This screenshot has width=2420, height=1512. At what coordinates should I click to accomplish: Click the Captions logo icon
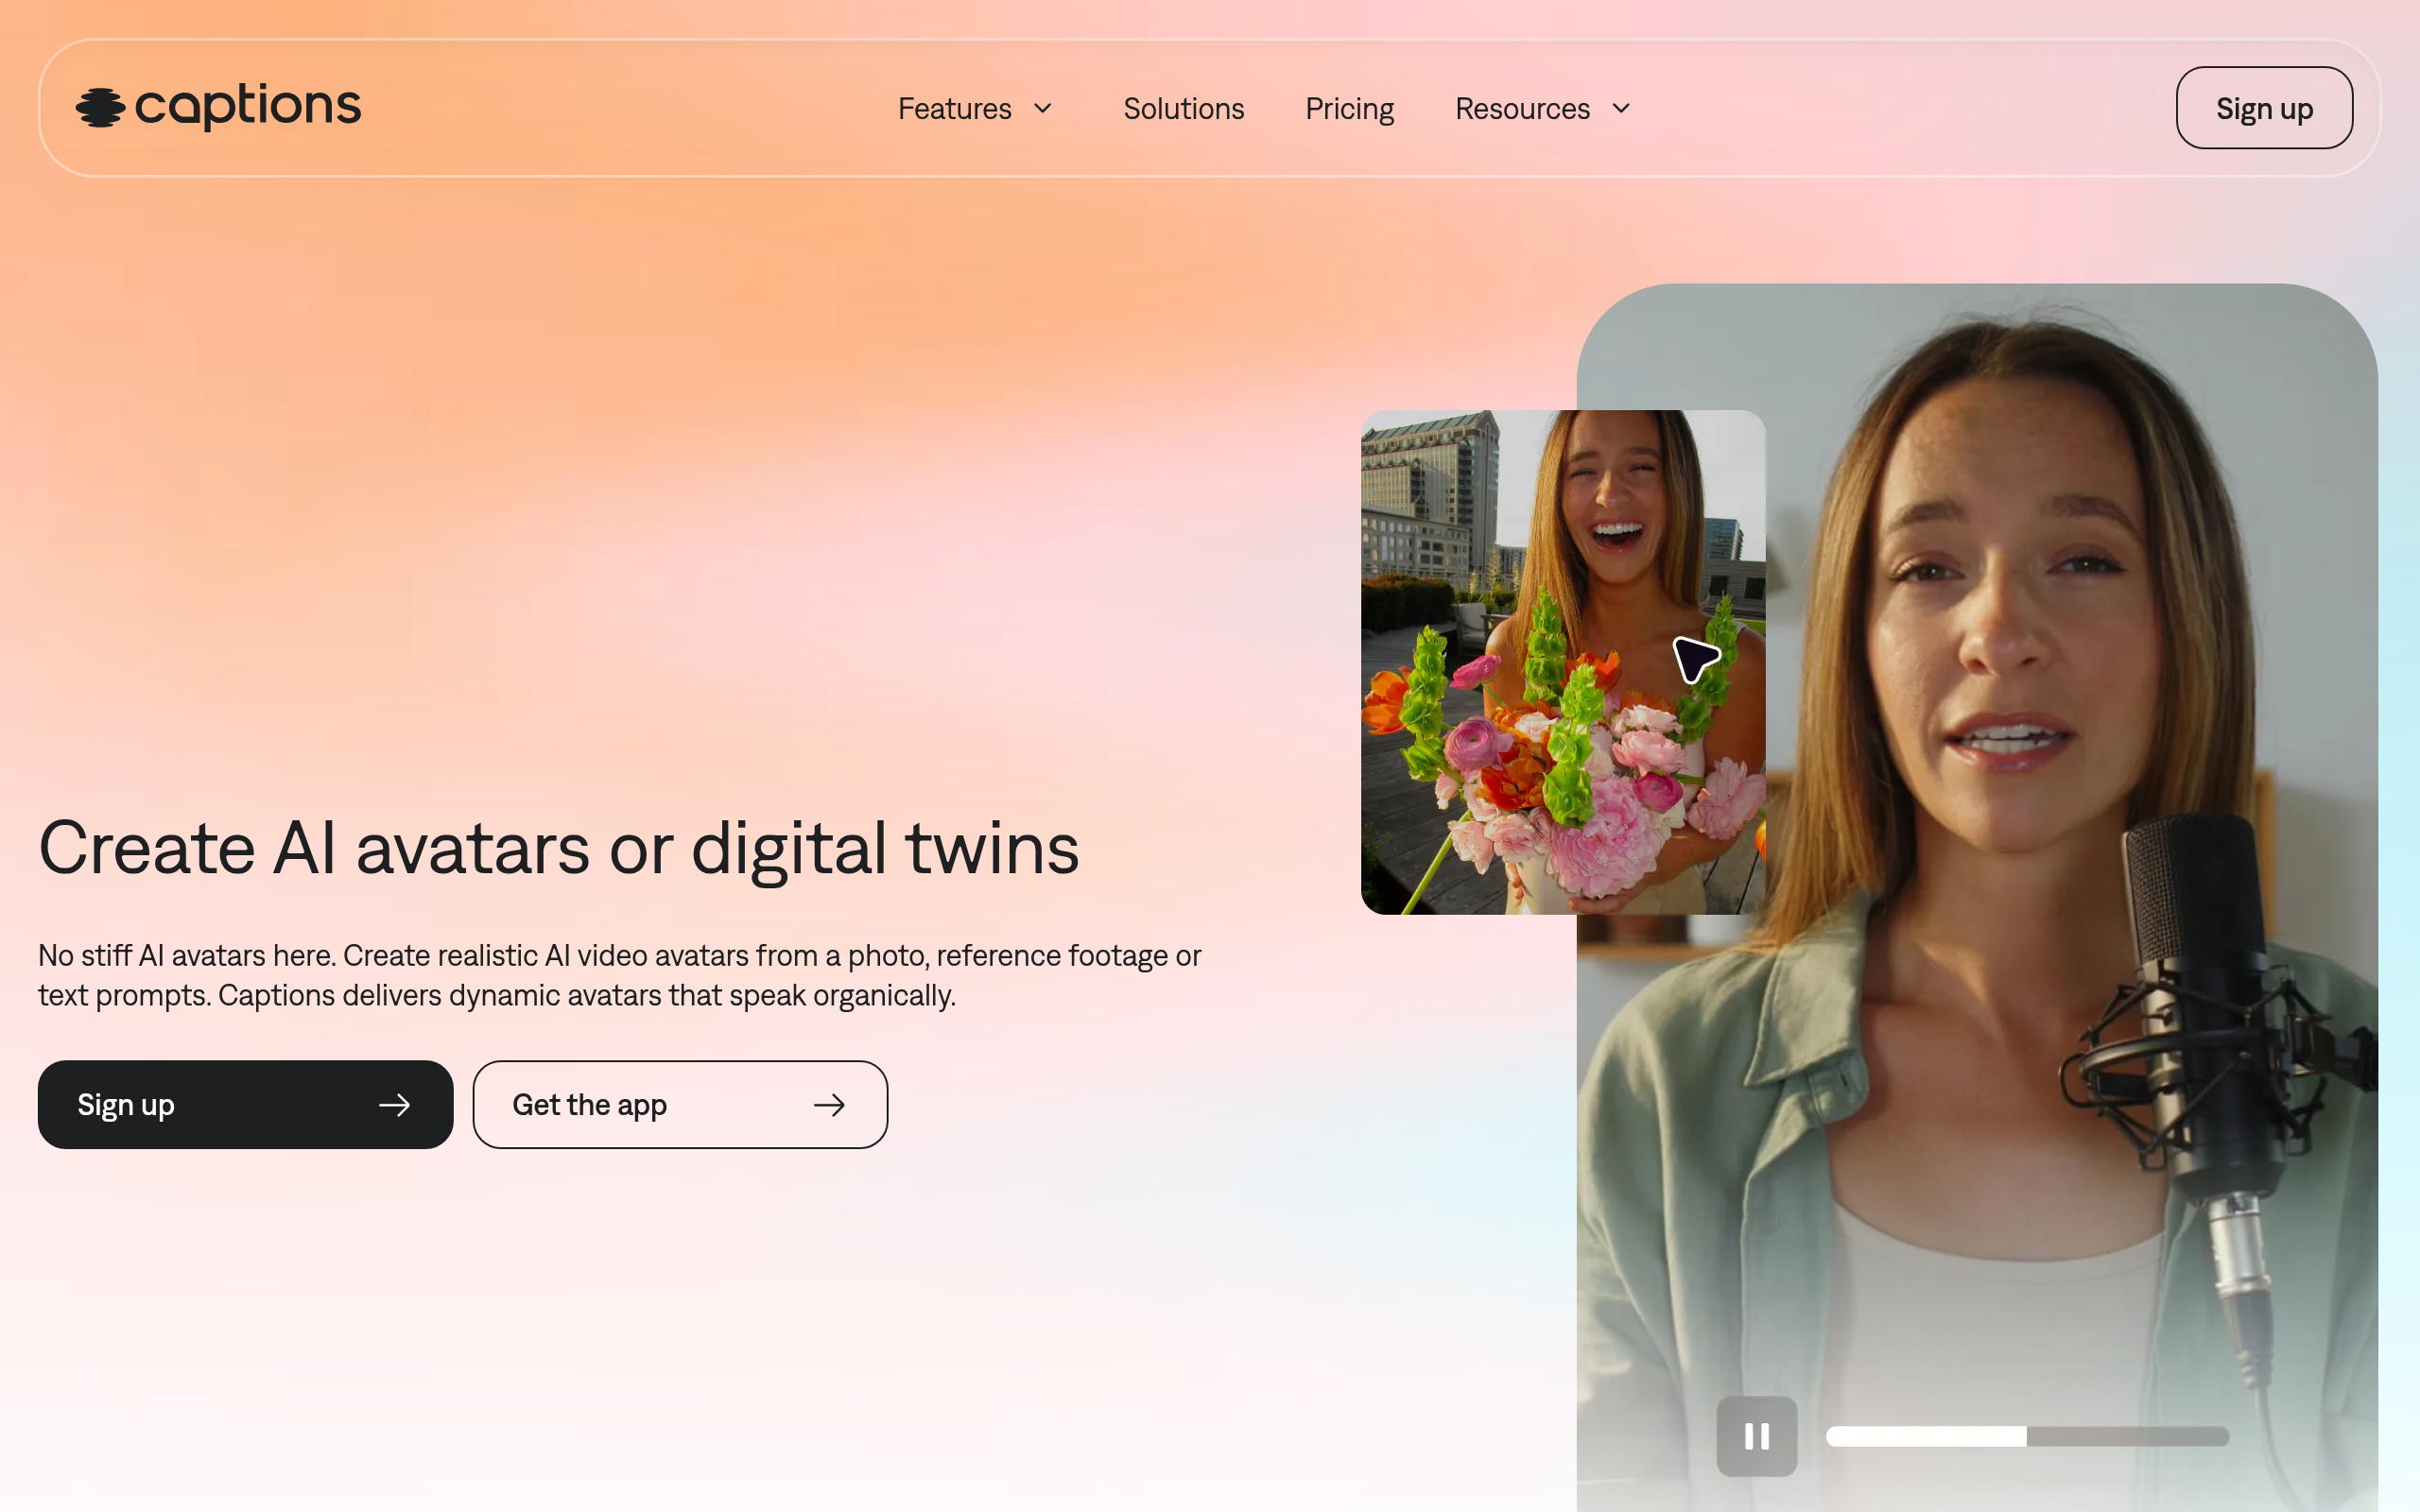[100, 108]
